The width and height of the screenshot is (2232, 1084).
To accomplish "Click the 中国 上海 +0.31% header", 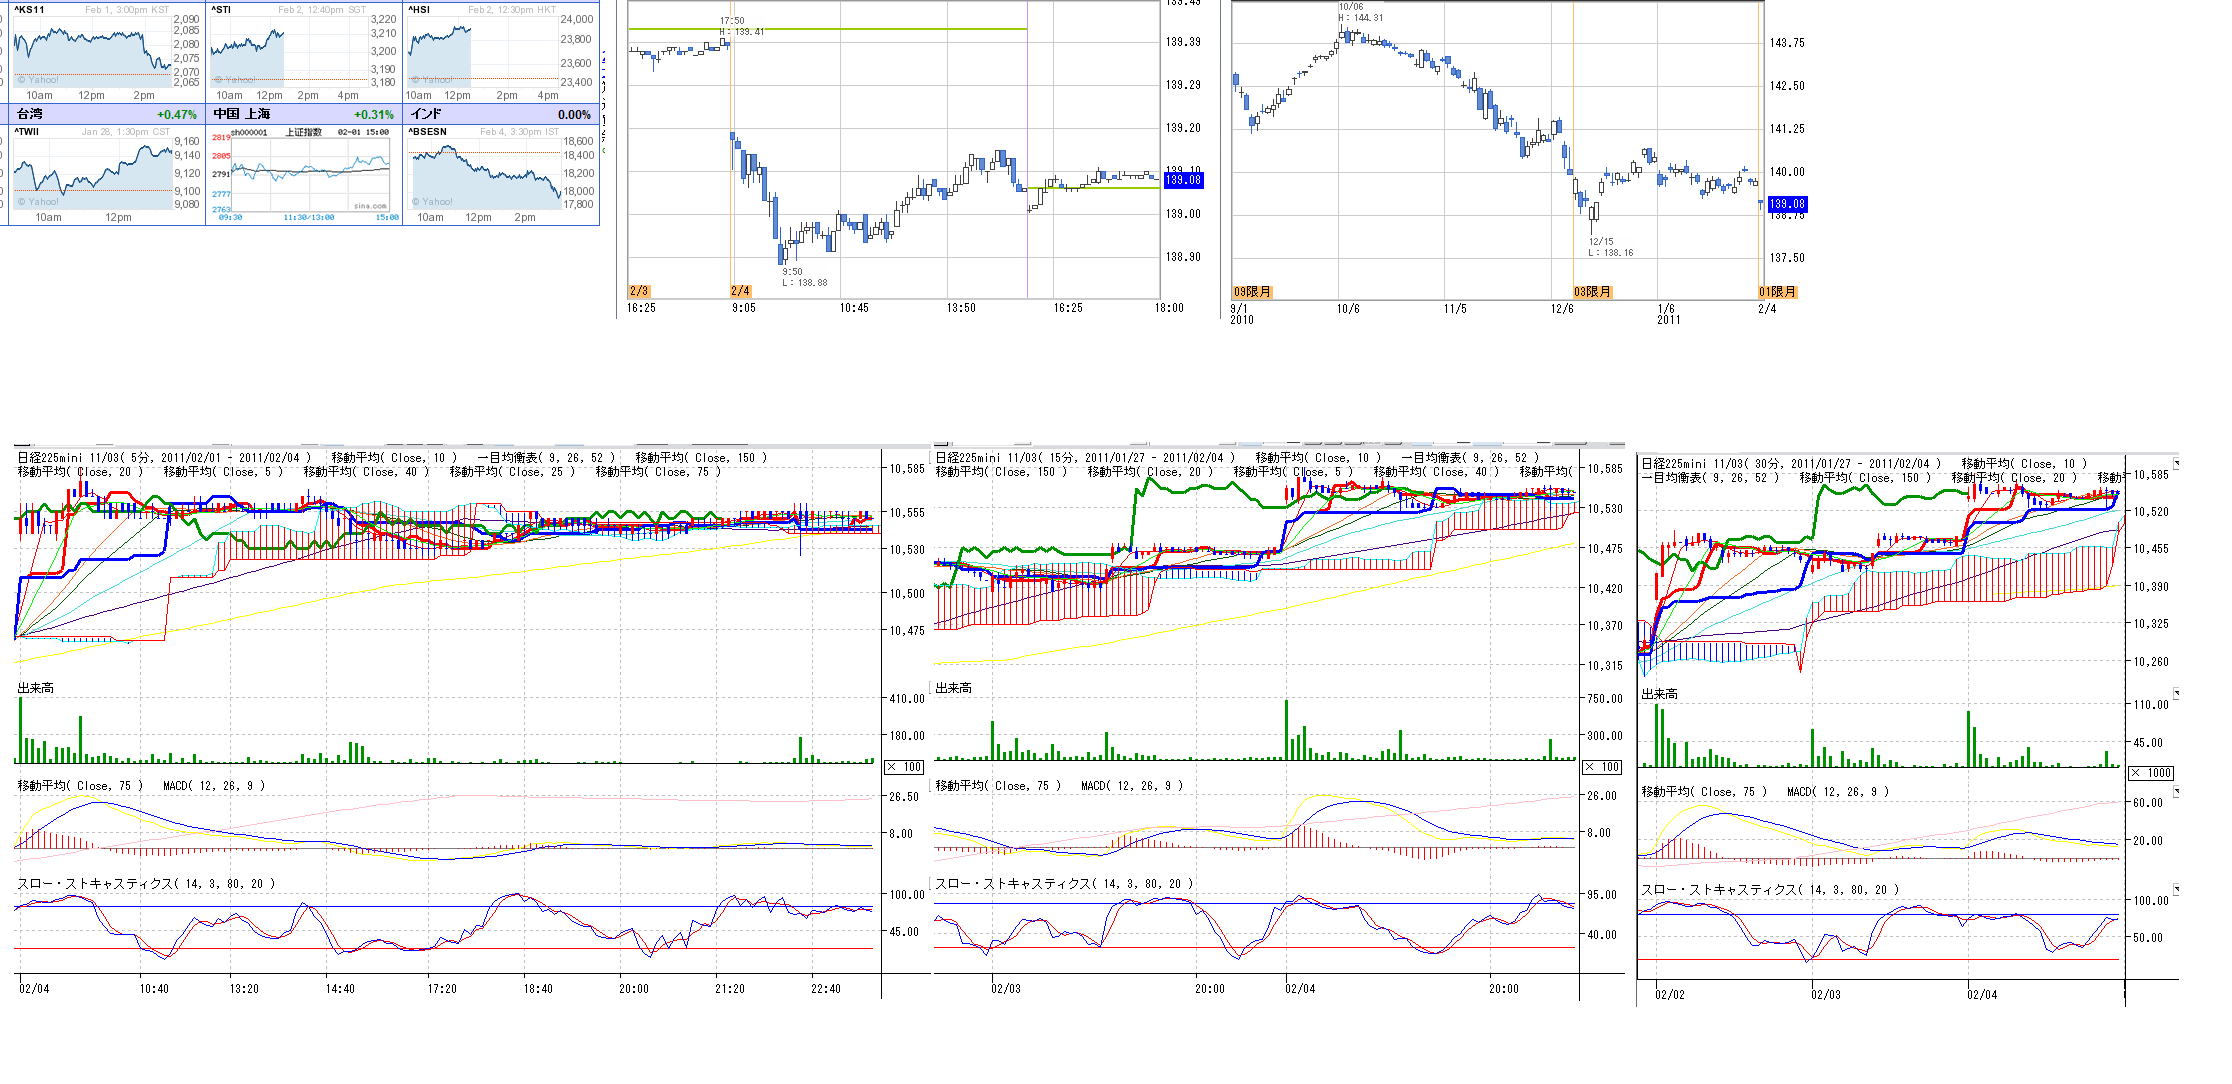I will coord(303,114).
